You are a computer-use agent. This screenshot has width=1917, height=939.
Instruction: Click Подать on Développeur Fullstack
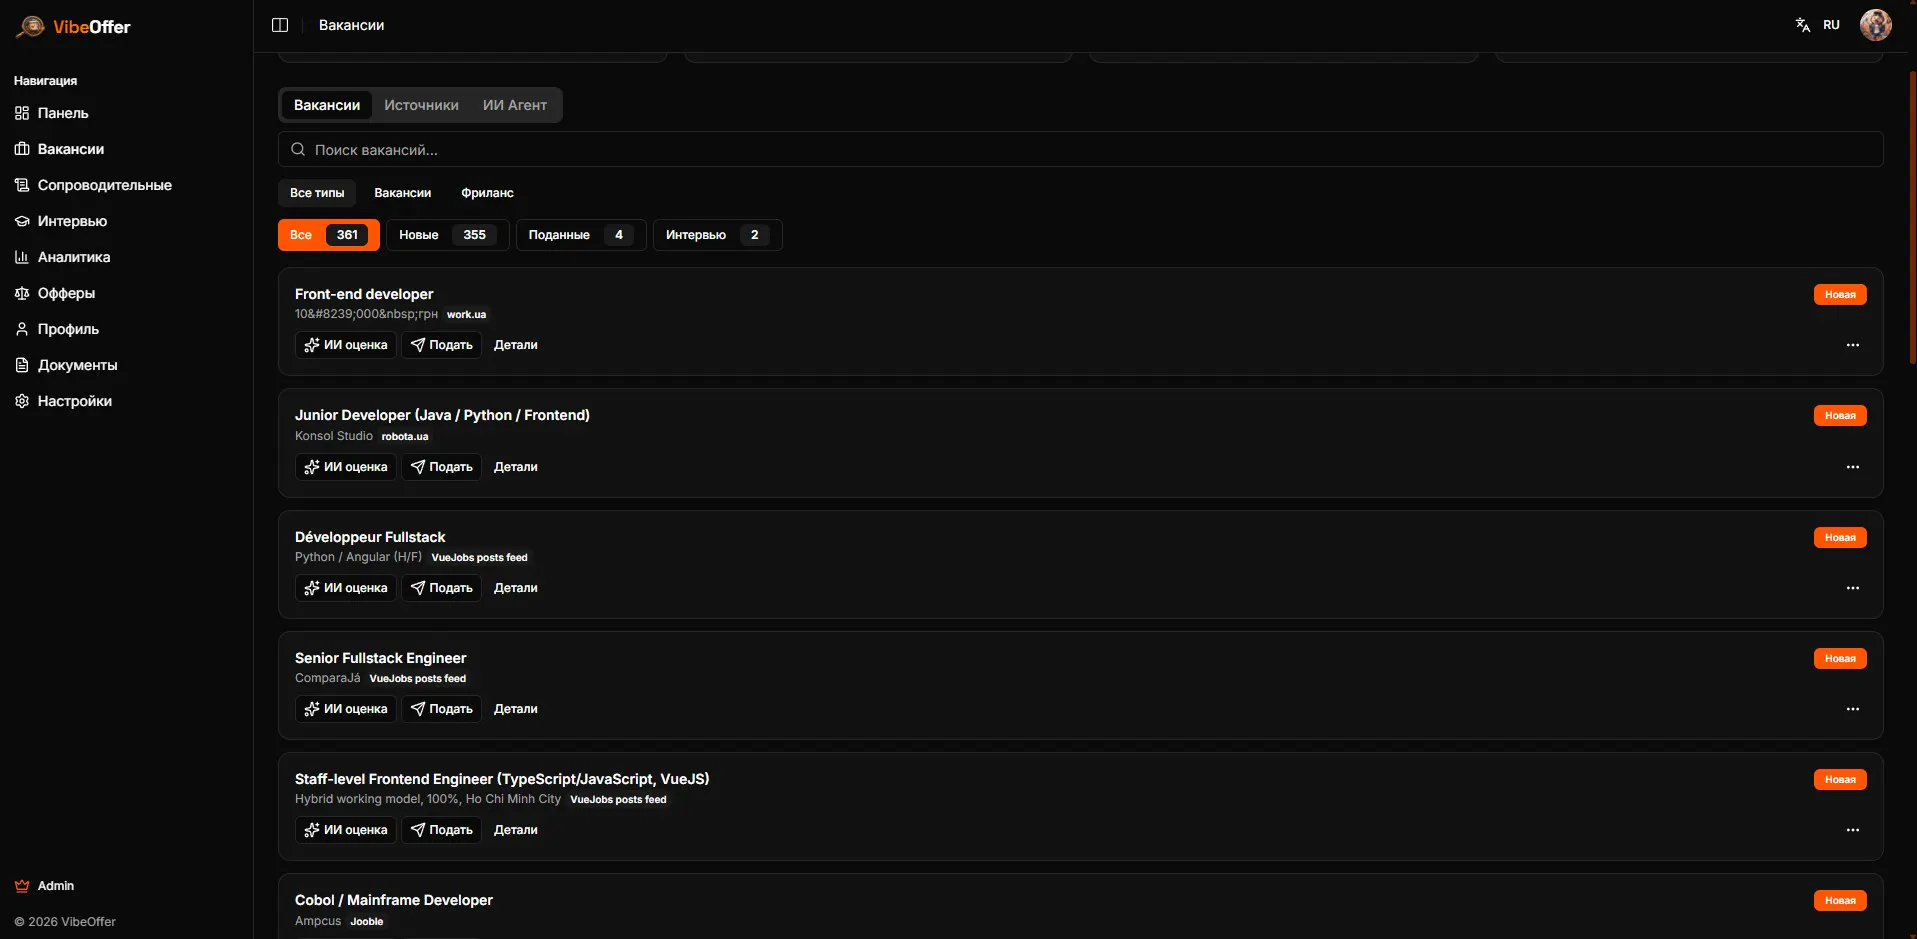[442, 588]
